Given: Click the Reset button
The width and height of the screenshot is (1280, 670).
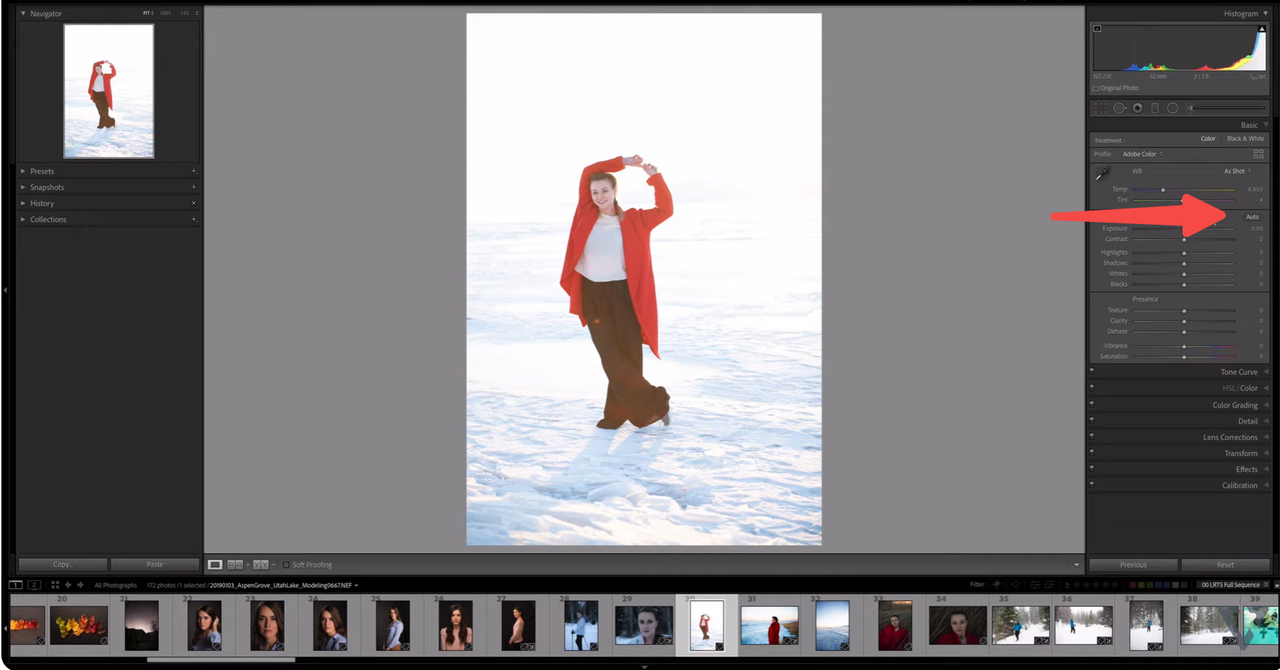Looking at the screenshot, I should tap(1225, 564).
